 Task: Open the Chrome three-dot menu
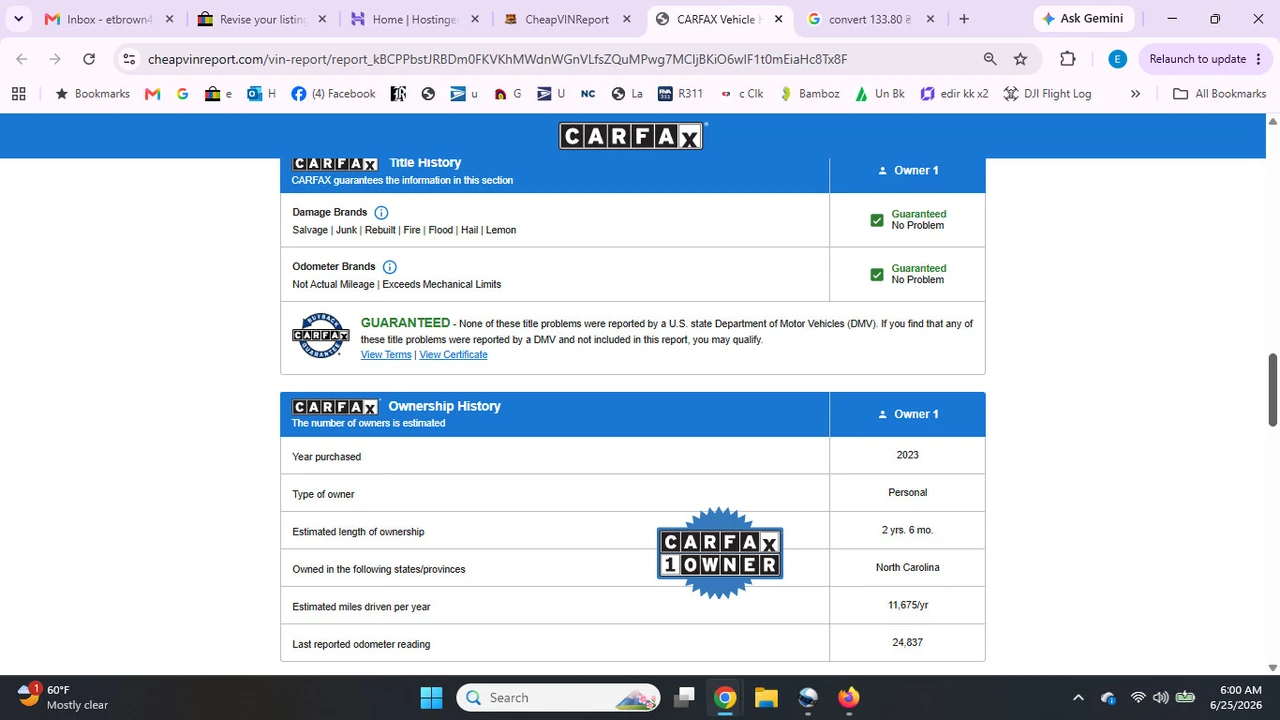pos(1258,59)
